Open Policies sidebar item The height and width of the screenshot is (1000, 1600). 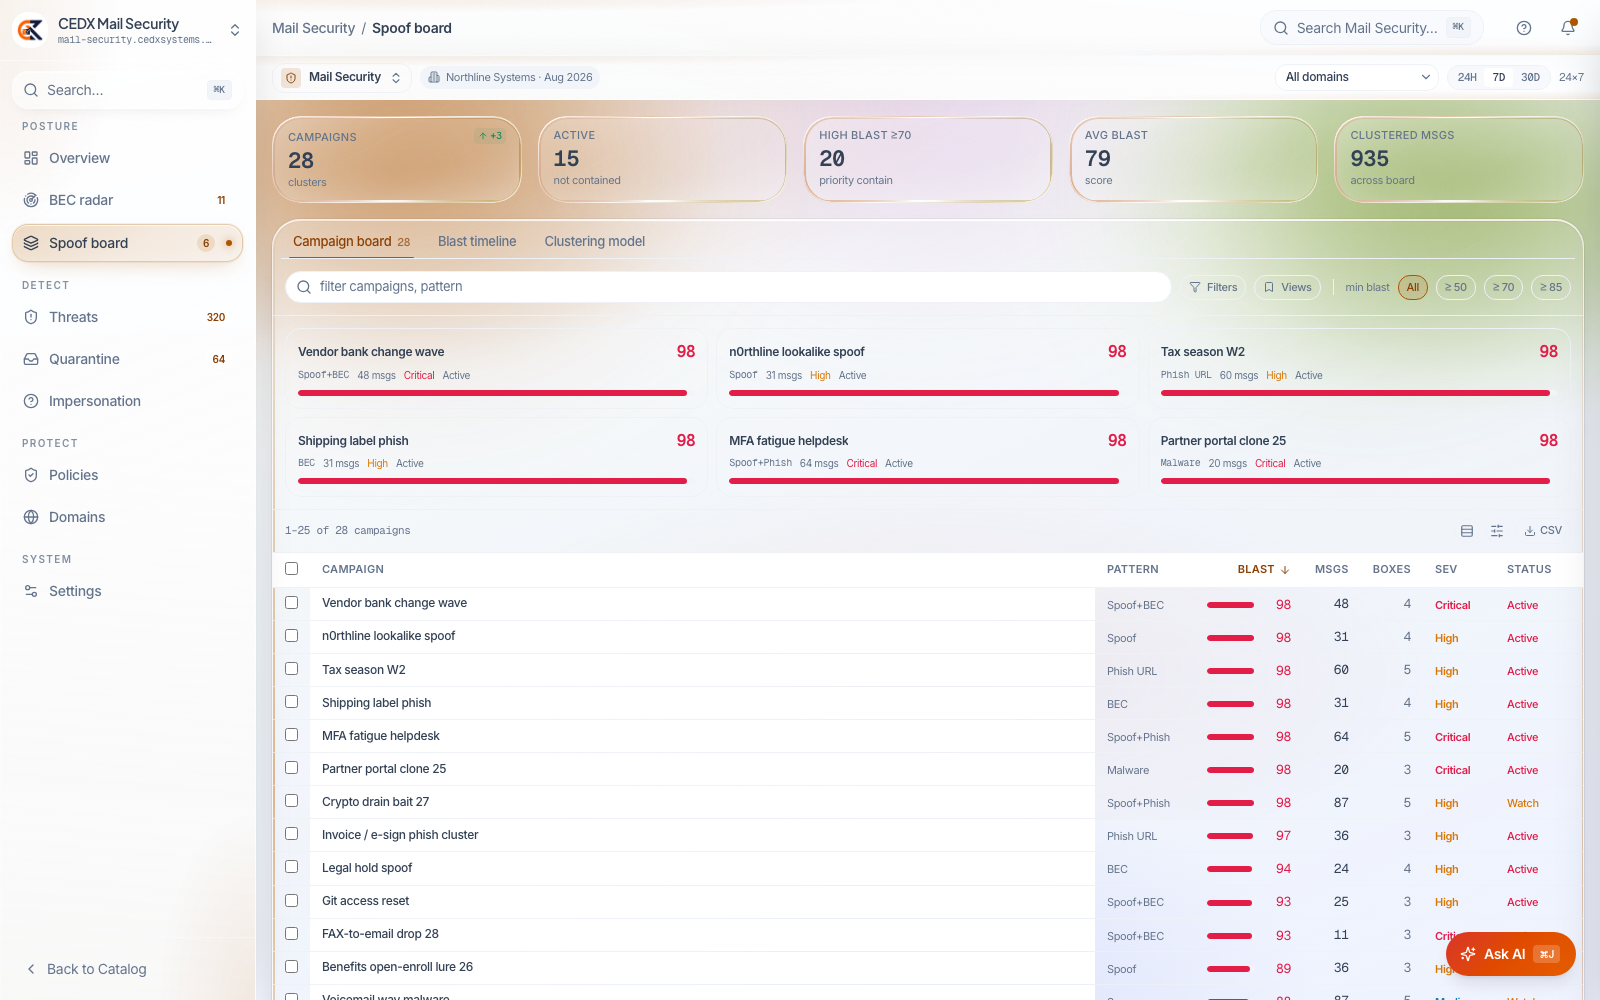pos(127,475)
